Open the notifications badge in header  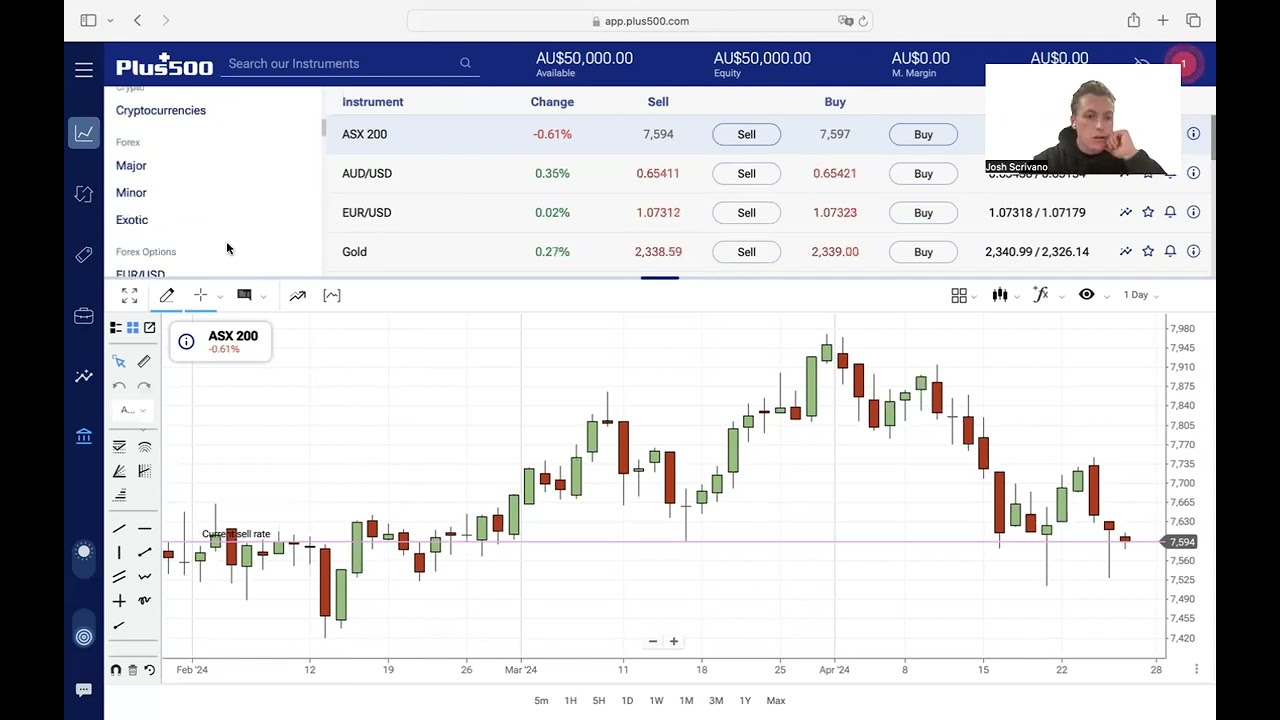1183,64
